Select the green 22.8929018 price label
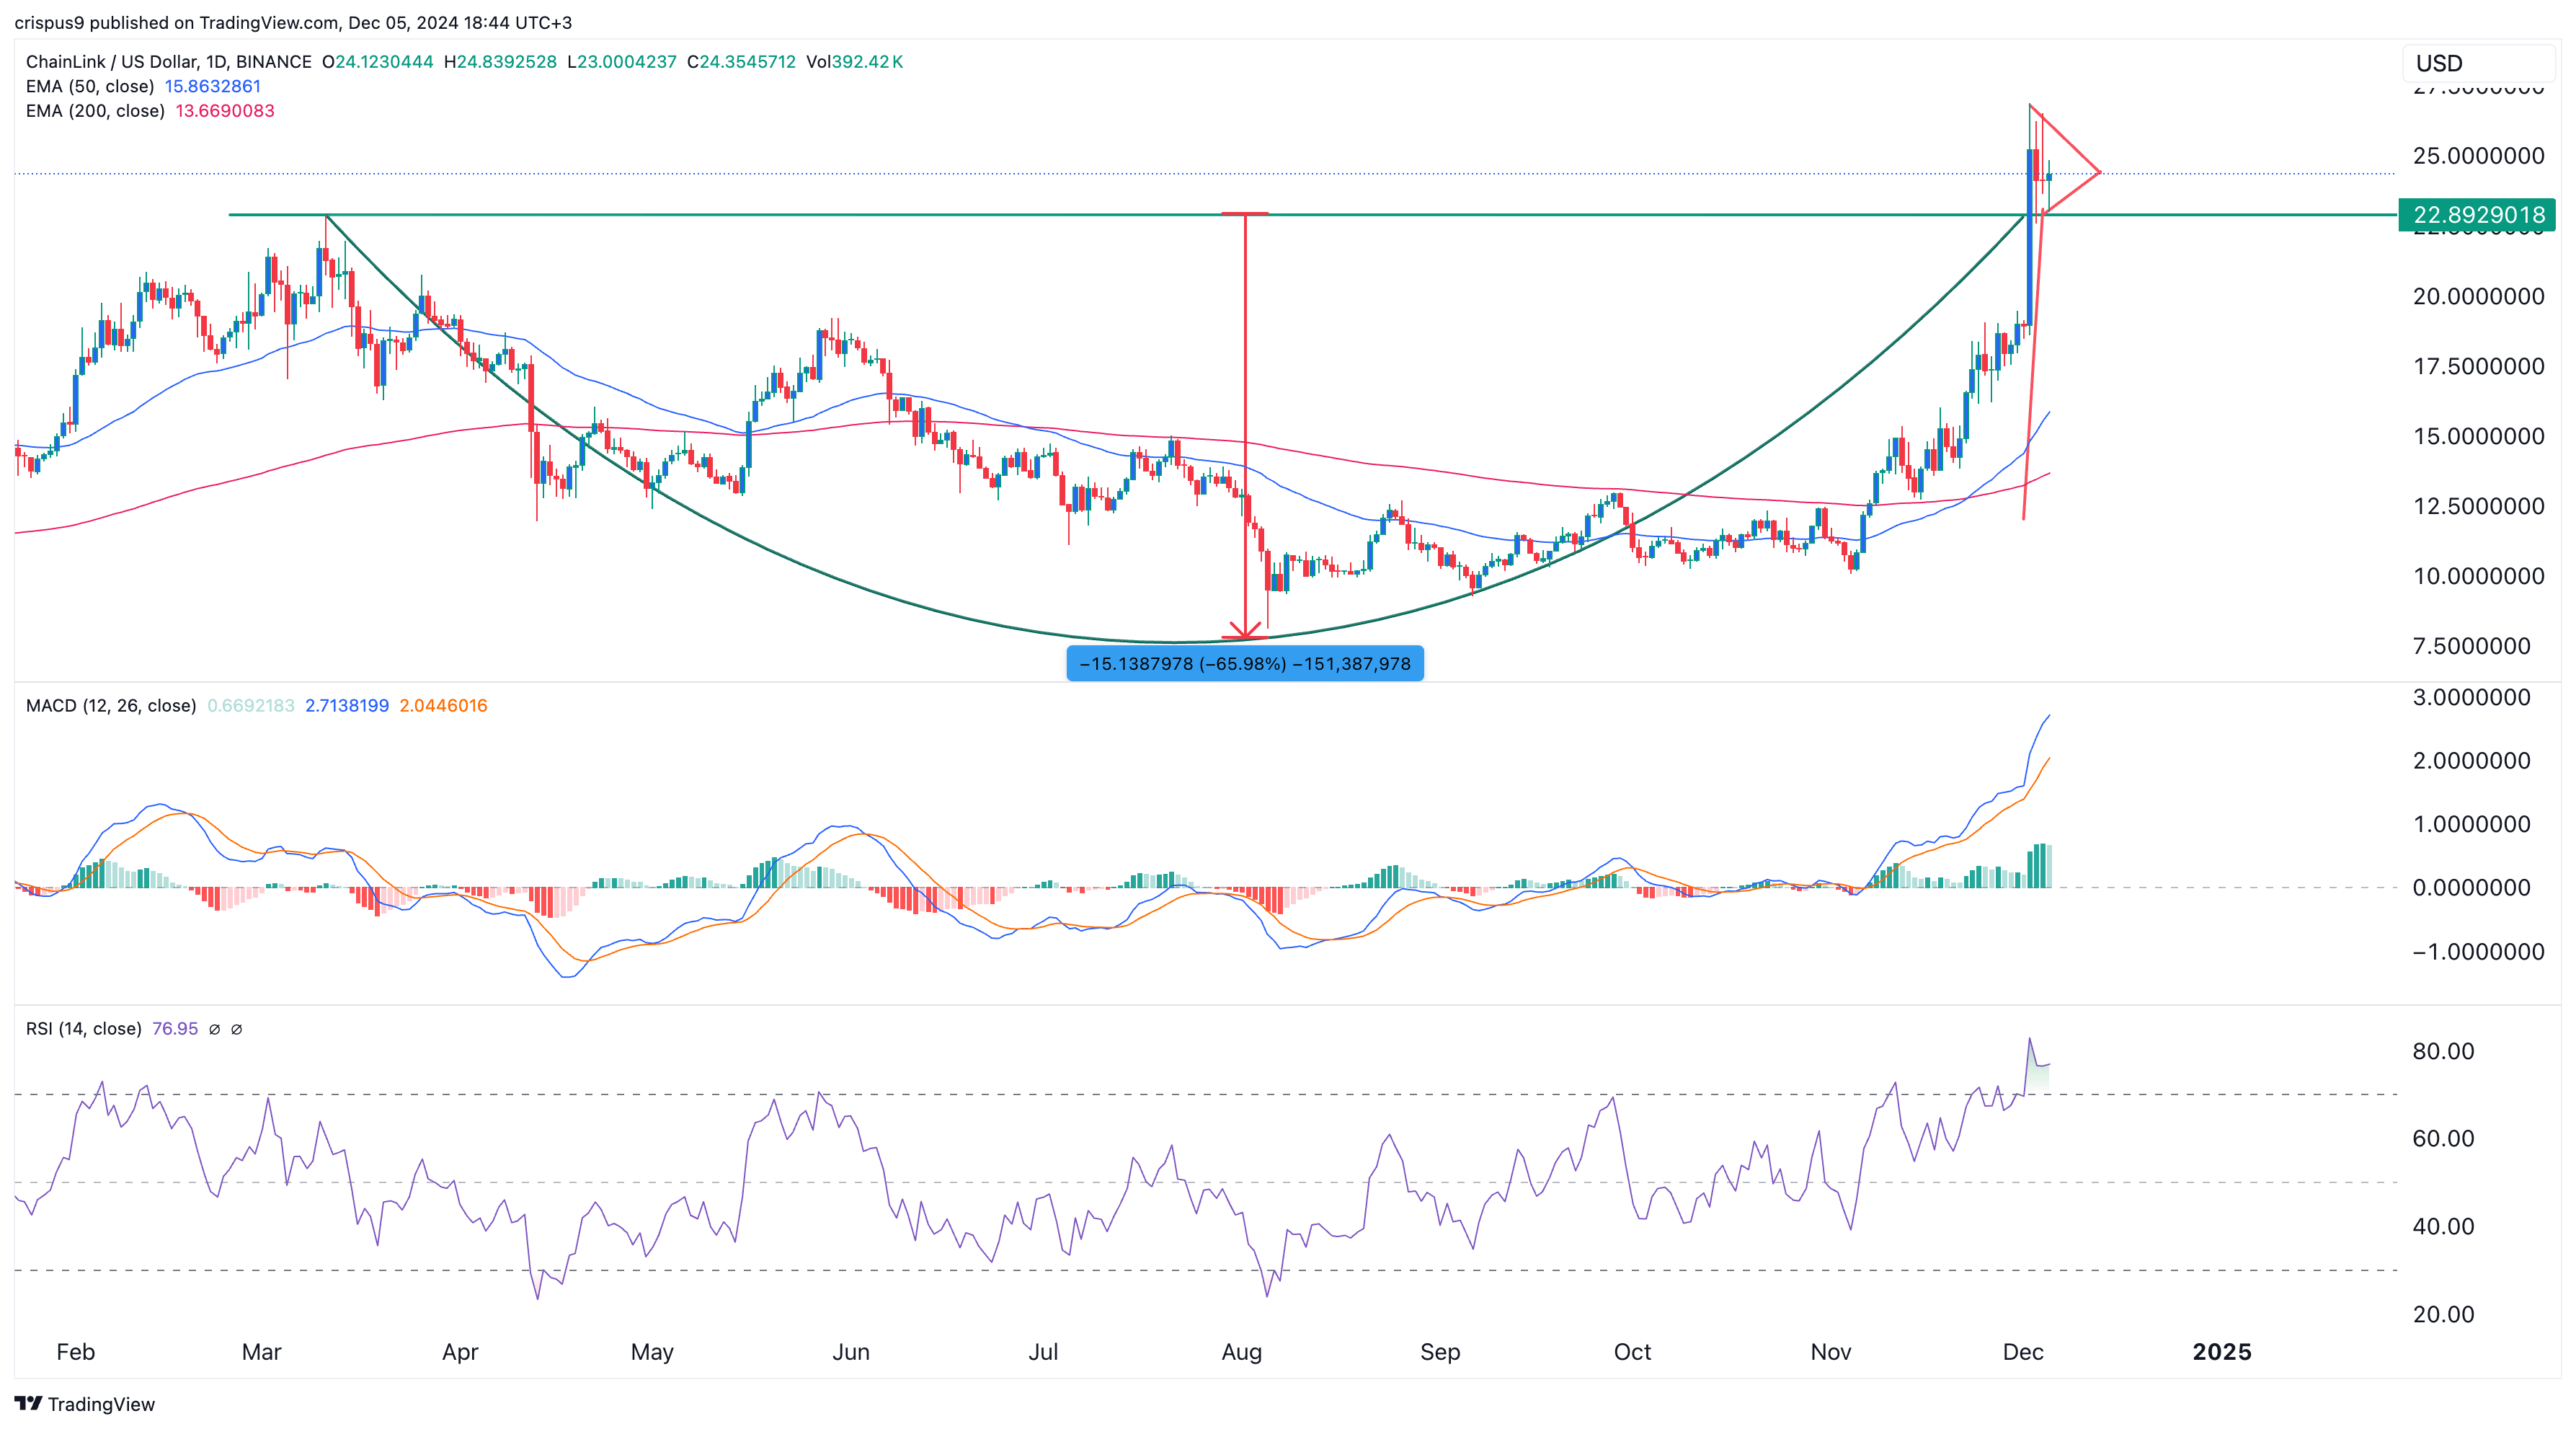 pos(2477,215)
